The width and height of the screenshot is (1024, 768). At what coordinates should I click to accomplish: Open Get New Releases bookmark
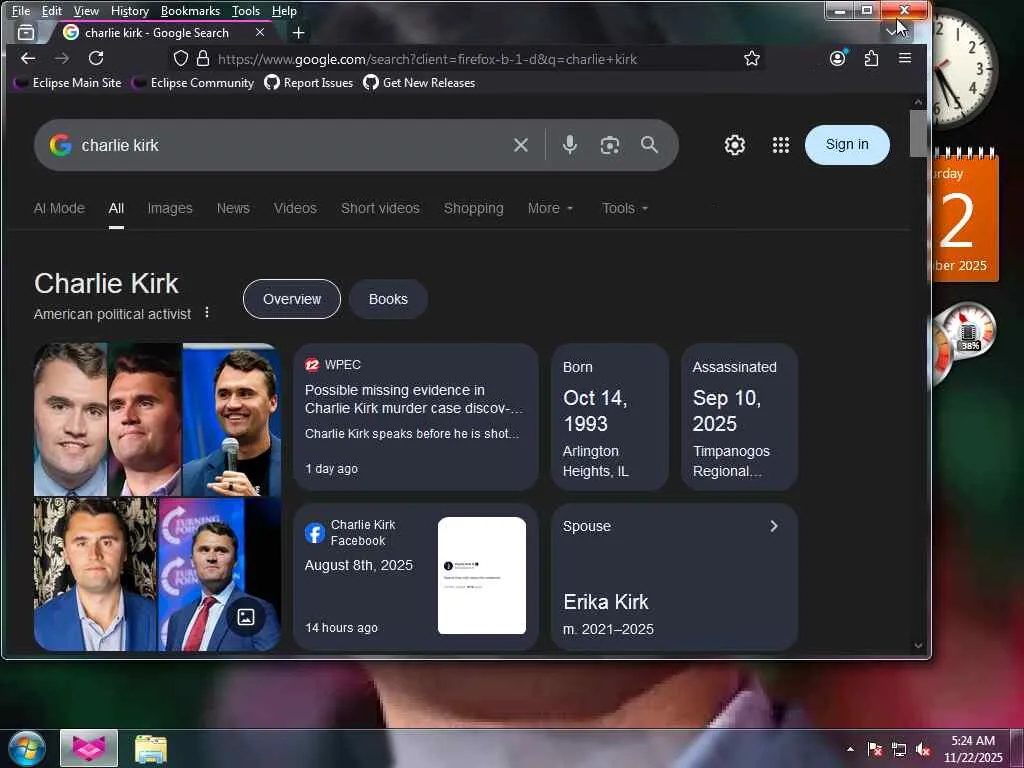[419, 83]
